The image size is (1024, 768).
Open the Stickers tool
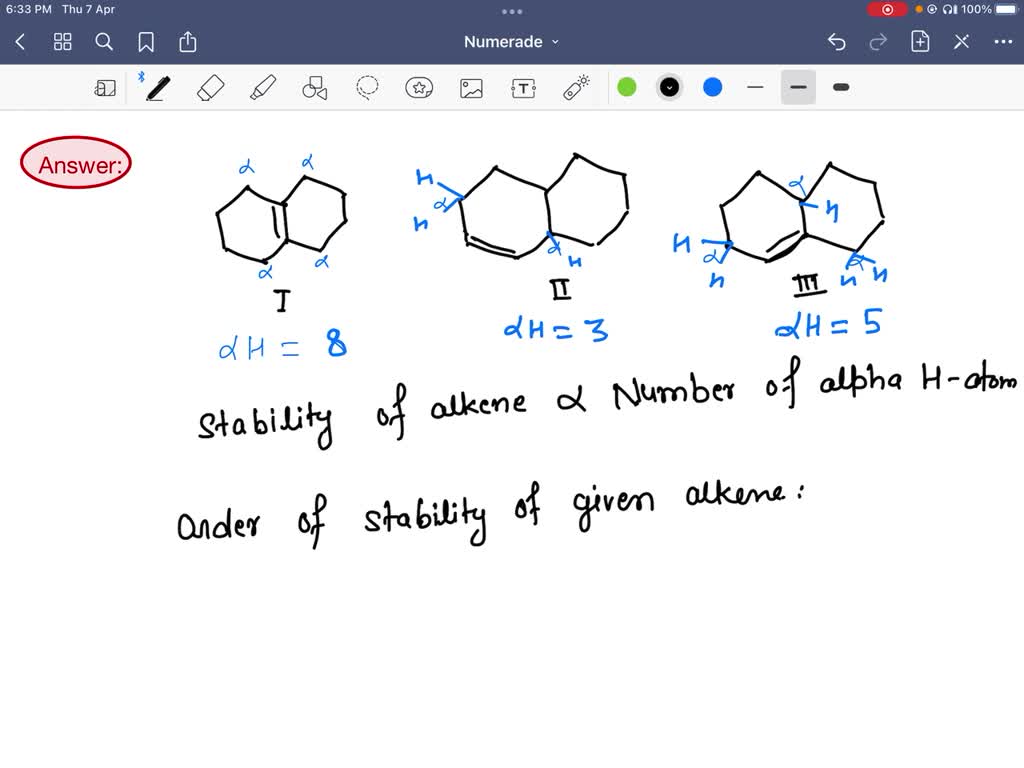419,87
